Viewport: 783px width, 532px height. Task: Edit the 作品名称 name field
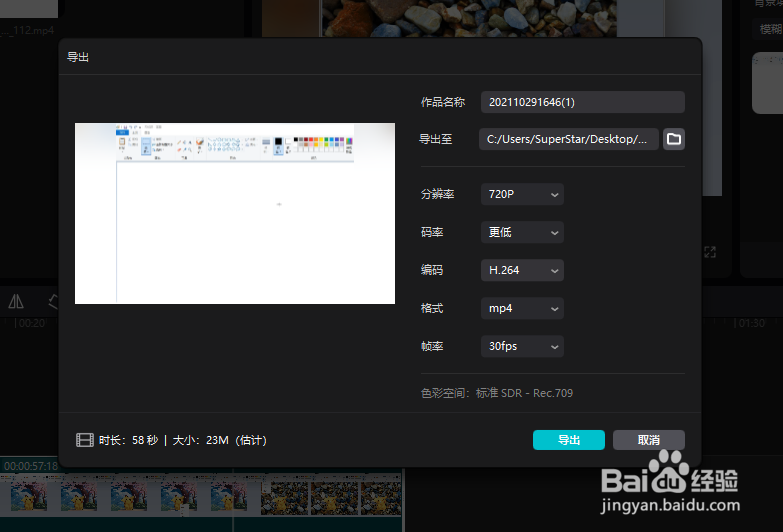(583, 102)
